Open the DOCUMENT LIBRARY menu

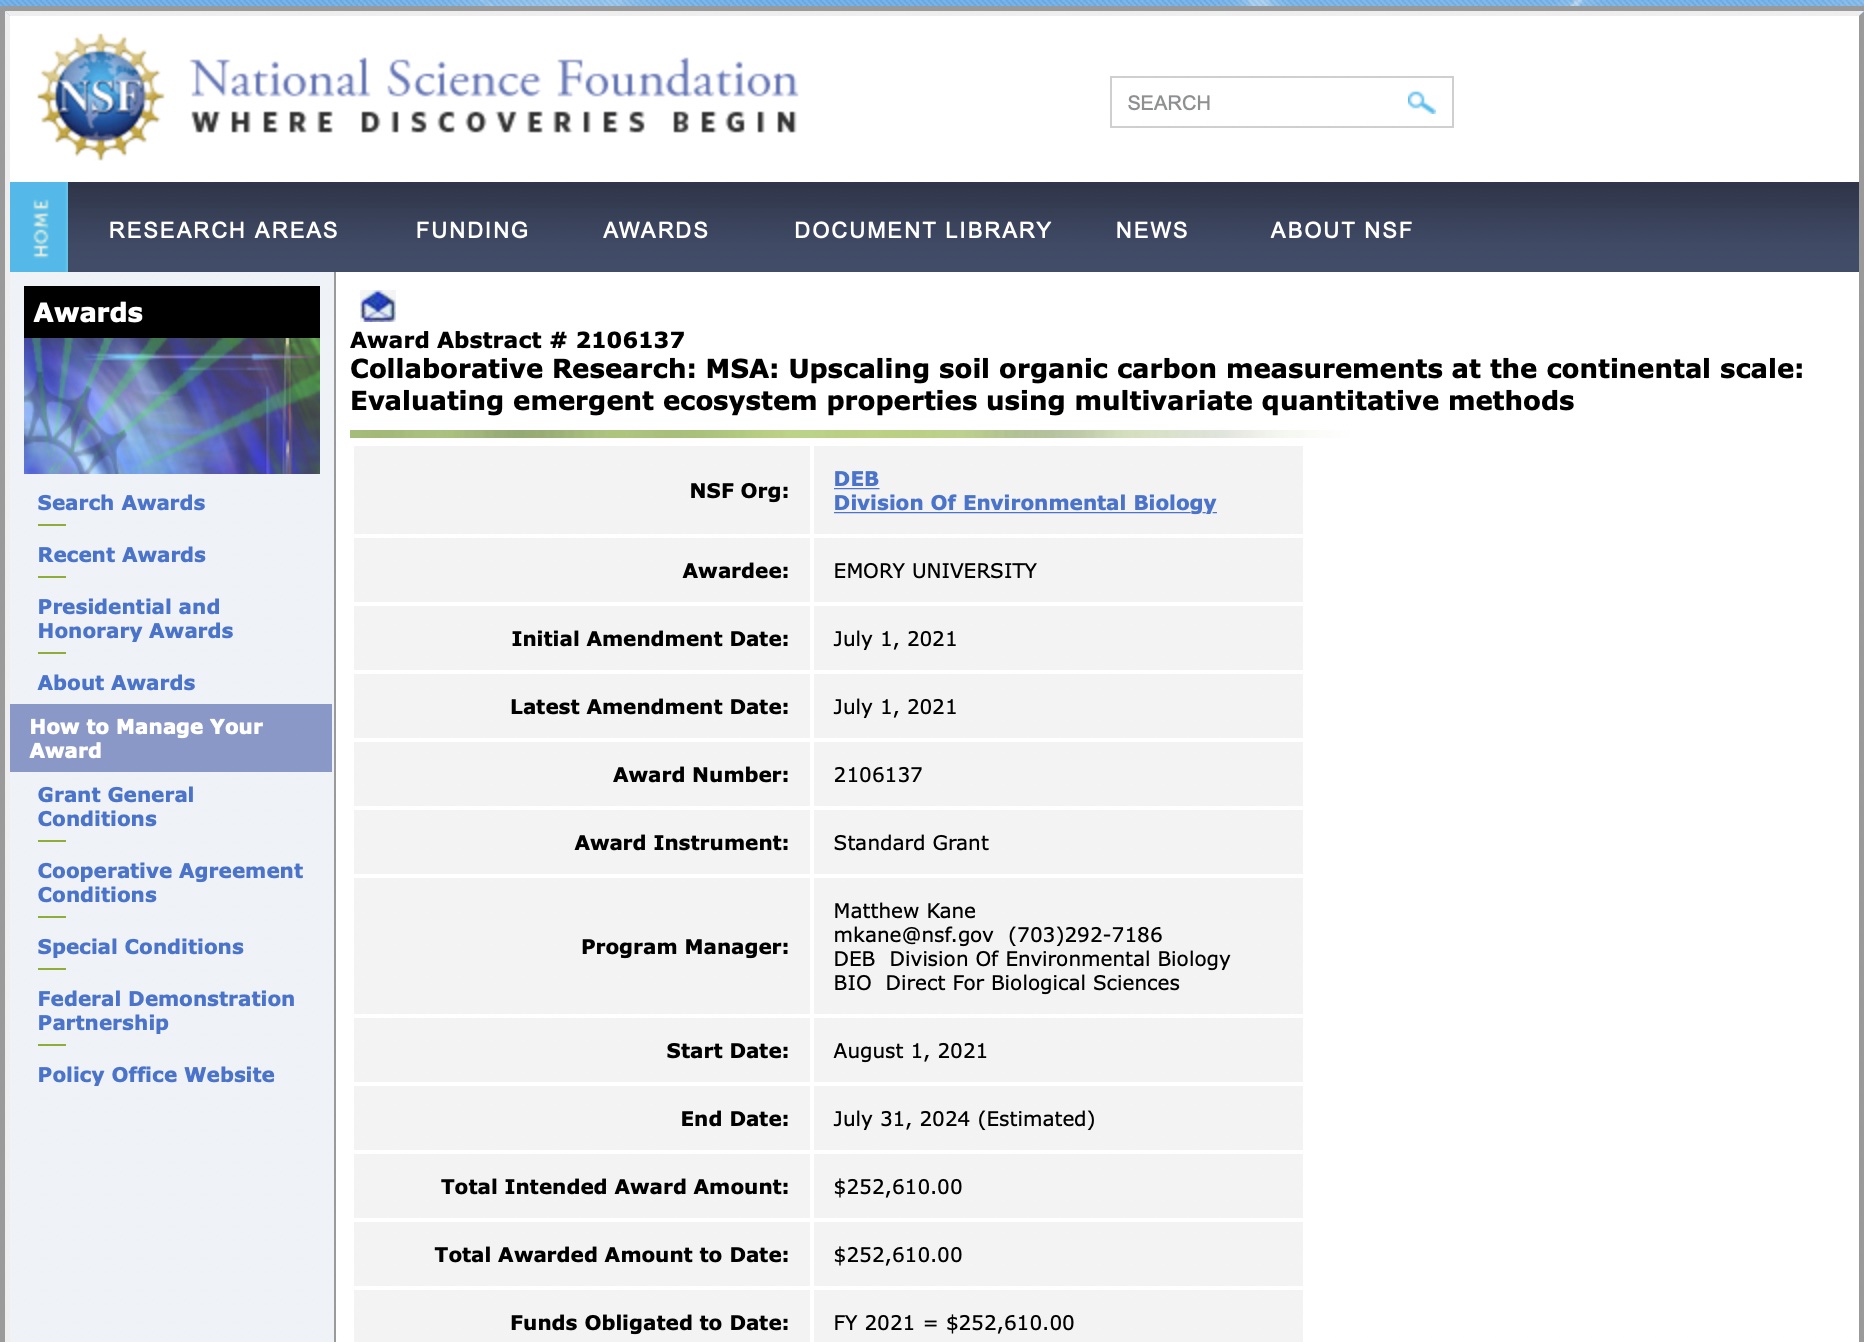pos(922,229)
